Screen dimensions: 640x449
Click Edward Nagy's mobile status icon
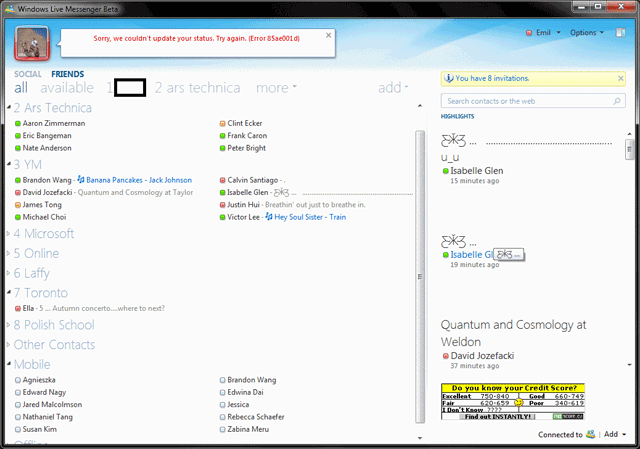(x=18, y=392)
